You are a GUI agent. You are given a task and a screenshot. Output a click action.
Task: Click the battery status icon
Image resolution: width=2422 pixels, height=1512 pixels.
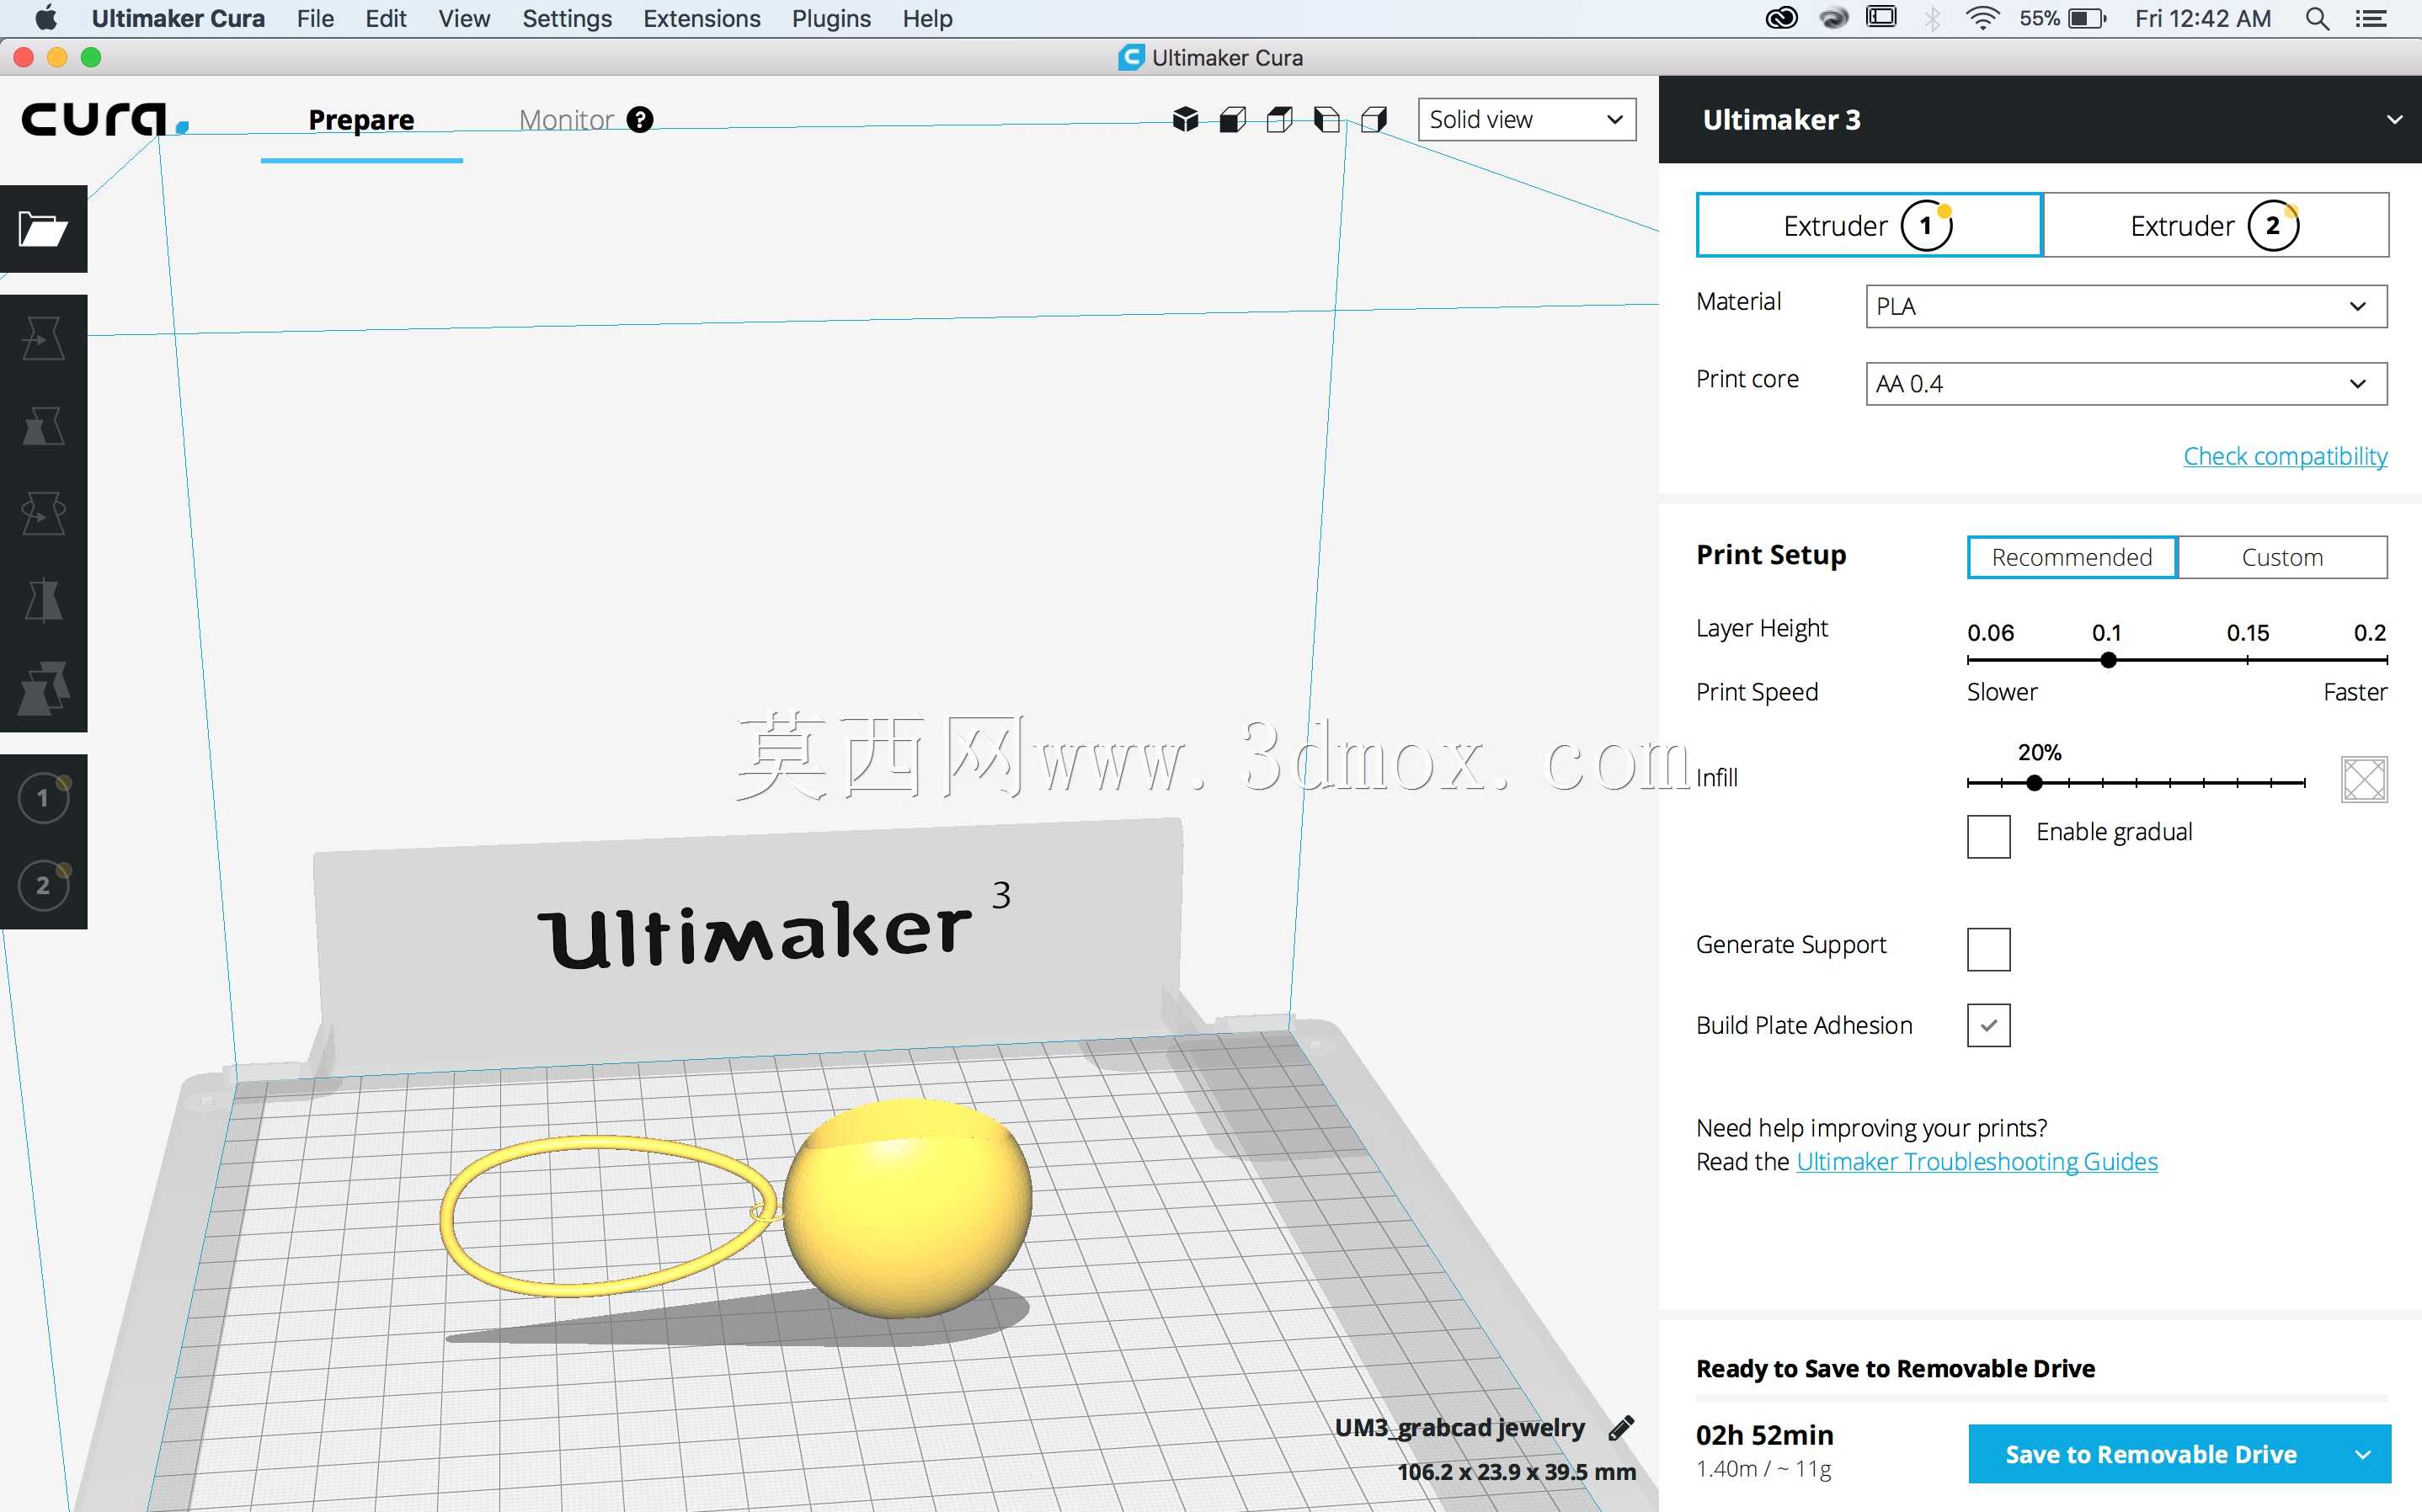click(2087, 18)
